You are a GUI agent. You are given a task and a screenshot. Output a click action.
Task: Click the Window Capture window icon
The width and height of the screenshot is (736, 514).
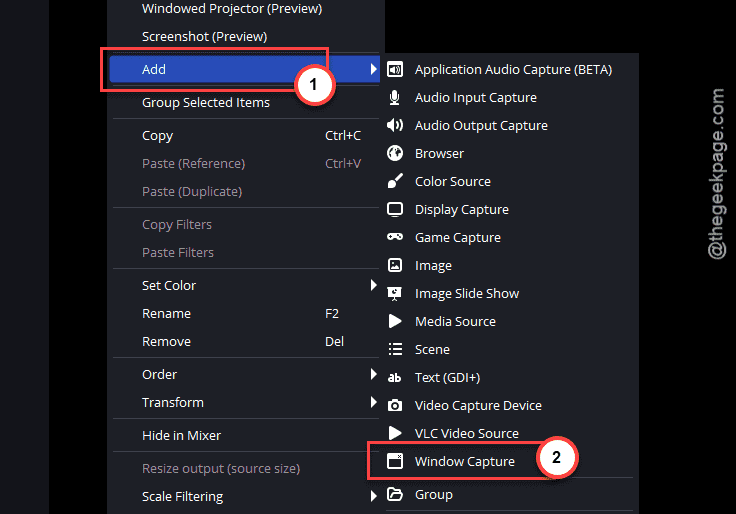tap(395, 461)
